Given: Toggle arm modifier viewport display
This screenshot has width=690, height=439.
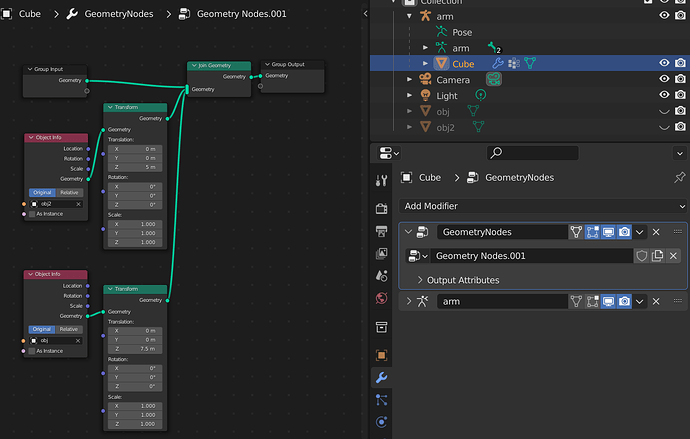Looking at the screenshot, I should click(608, 301).
